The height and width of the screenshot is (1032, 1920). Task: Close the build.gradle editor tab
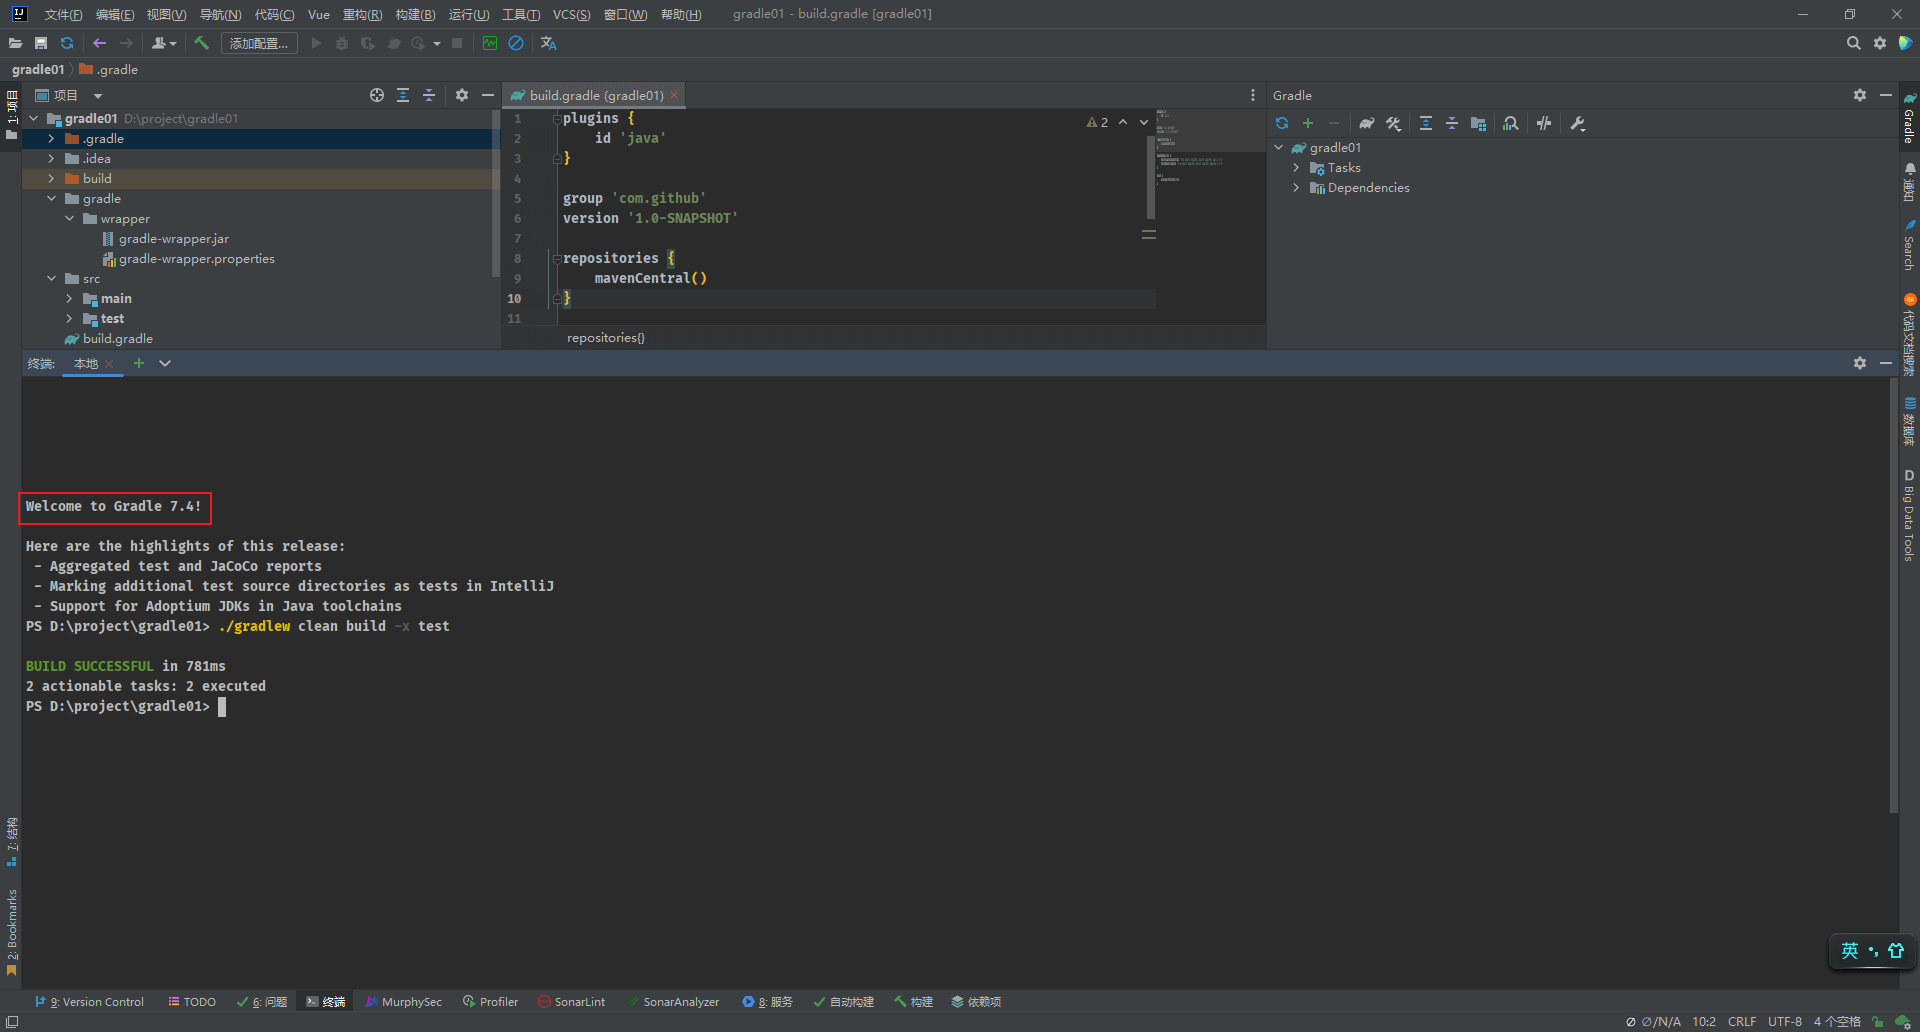674,95
